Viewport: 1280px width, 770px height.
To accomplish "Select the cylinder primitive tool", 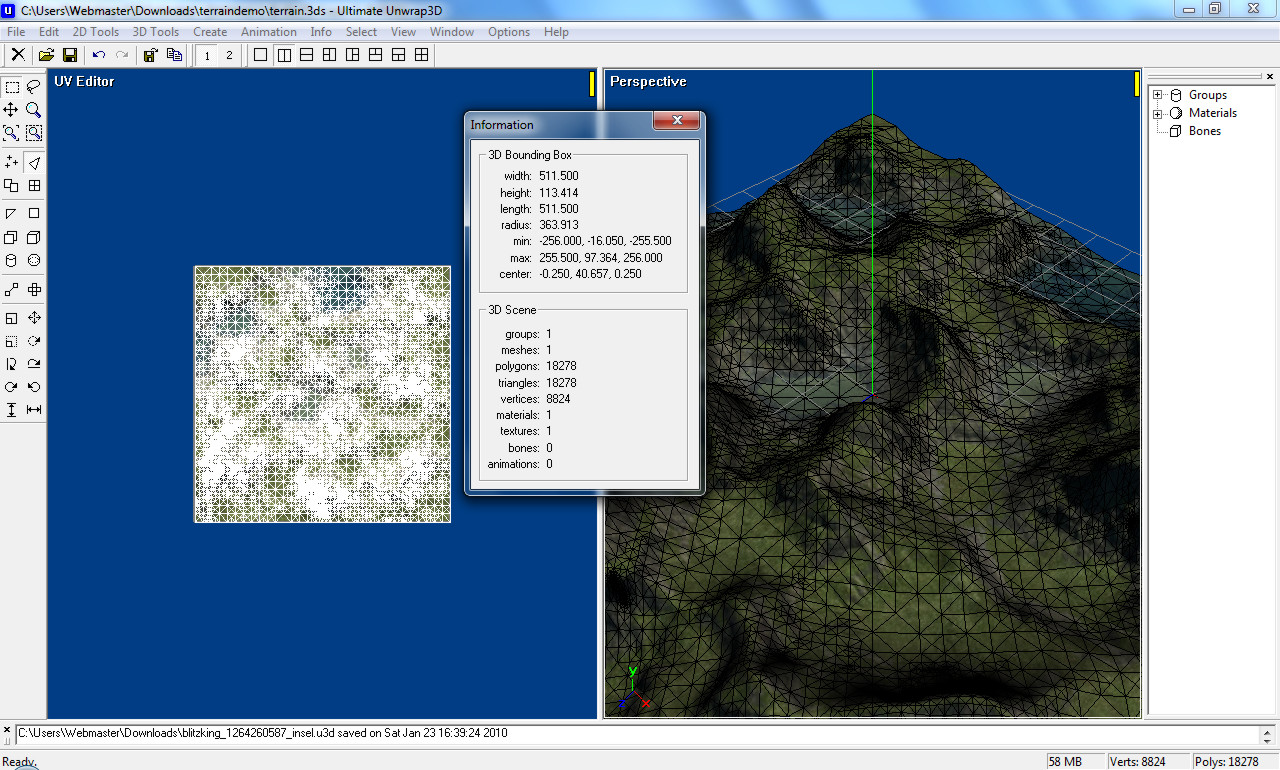I will pyautogui.click(x=12, y=261).
